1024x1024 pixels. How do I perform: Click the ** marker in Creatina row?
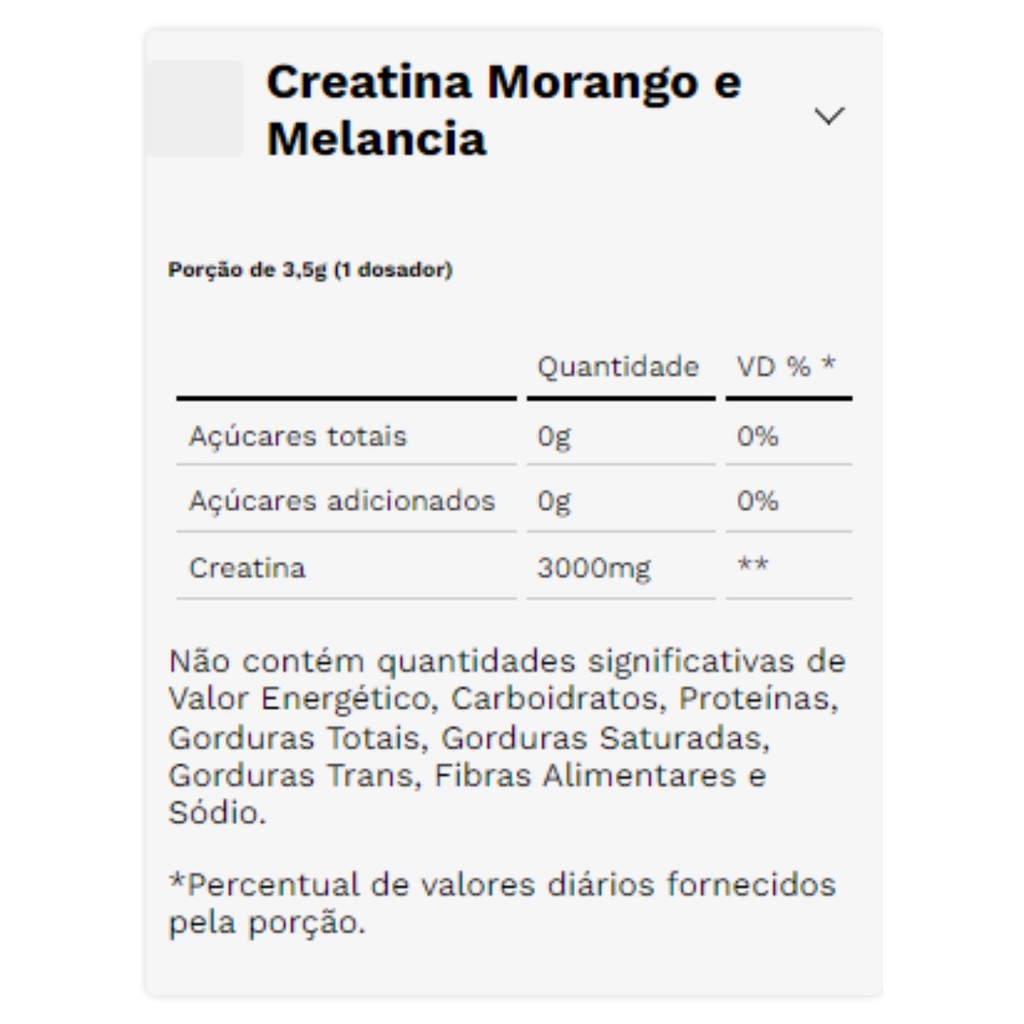(752, 566)
